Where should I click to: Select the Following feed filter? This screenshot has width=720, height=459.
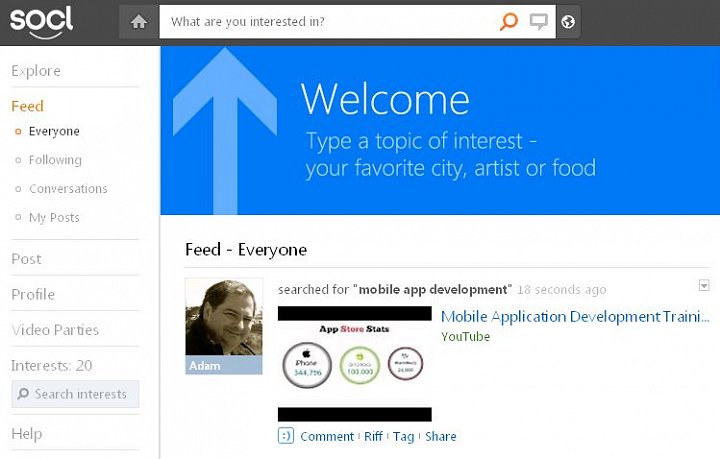pyautogui.click(x=55, y=160)
